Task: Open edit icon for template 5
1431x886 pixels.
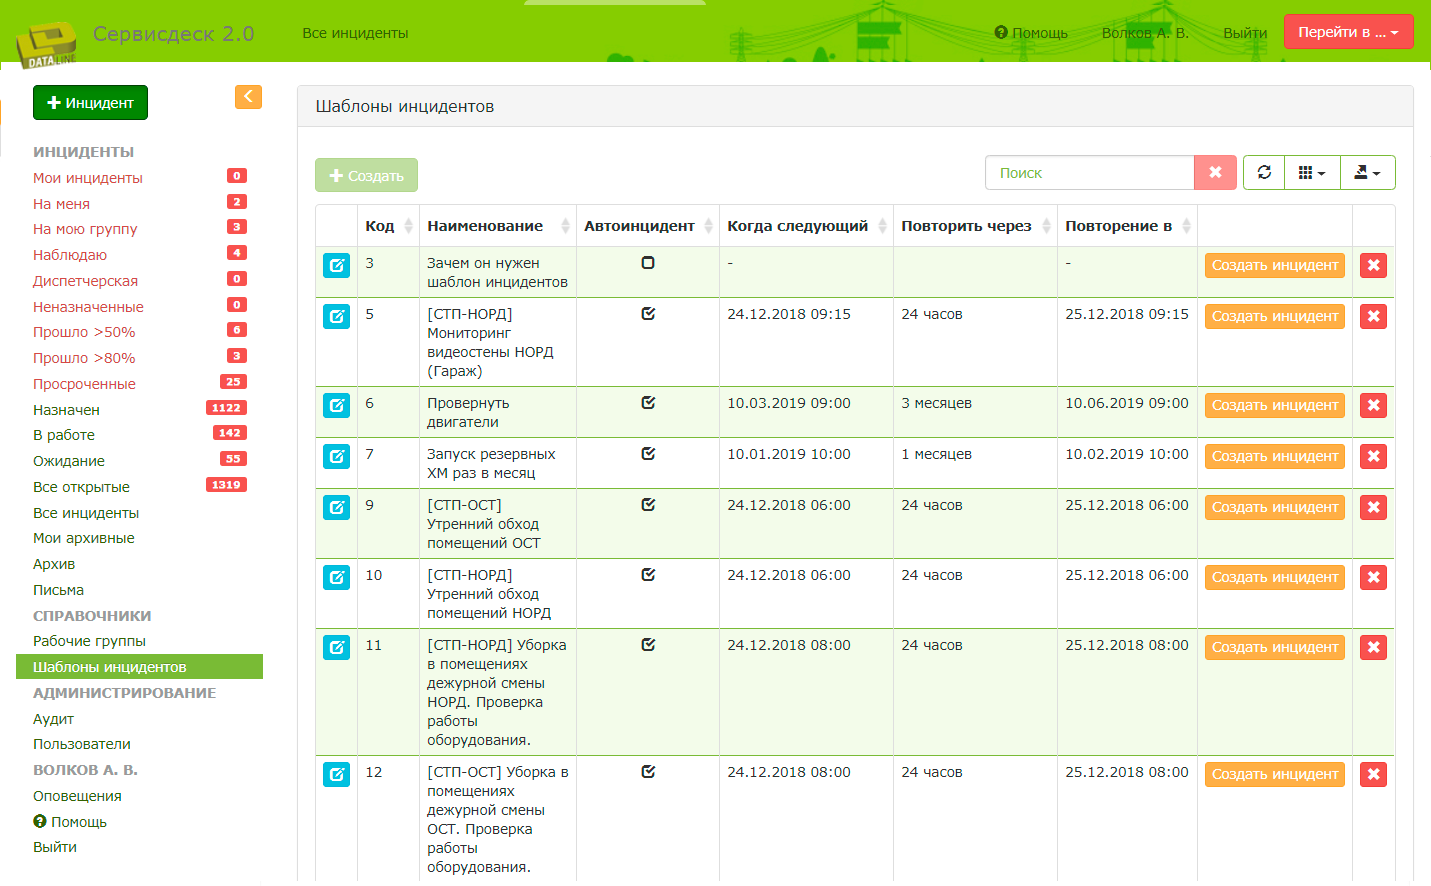Action: (336, 316)
